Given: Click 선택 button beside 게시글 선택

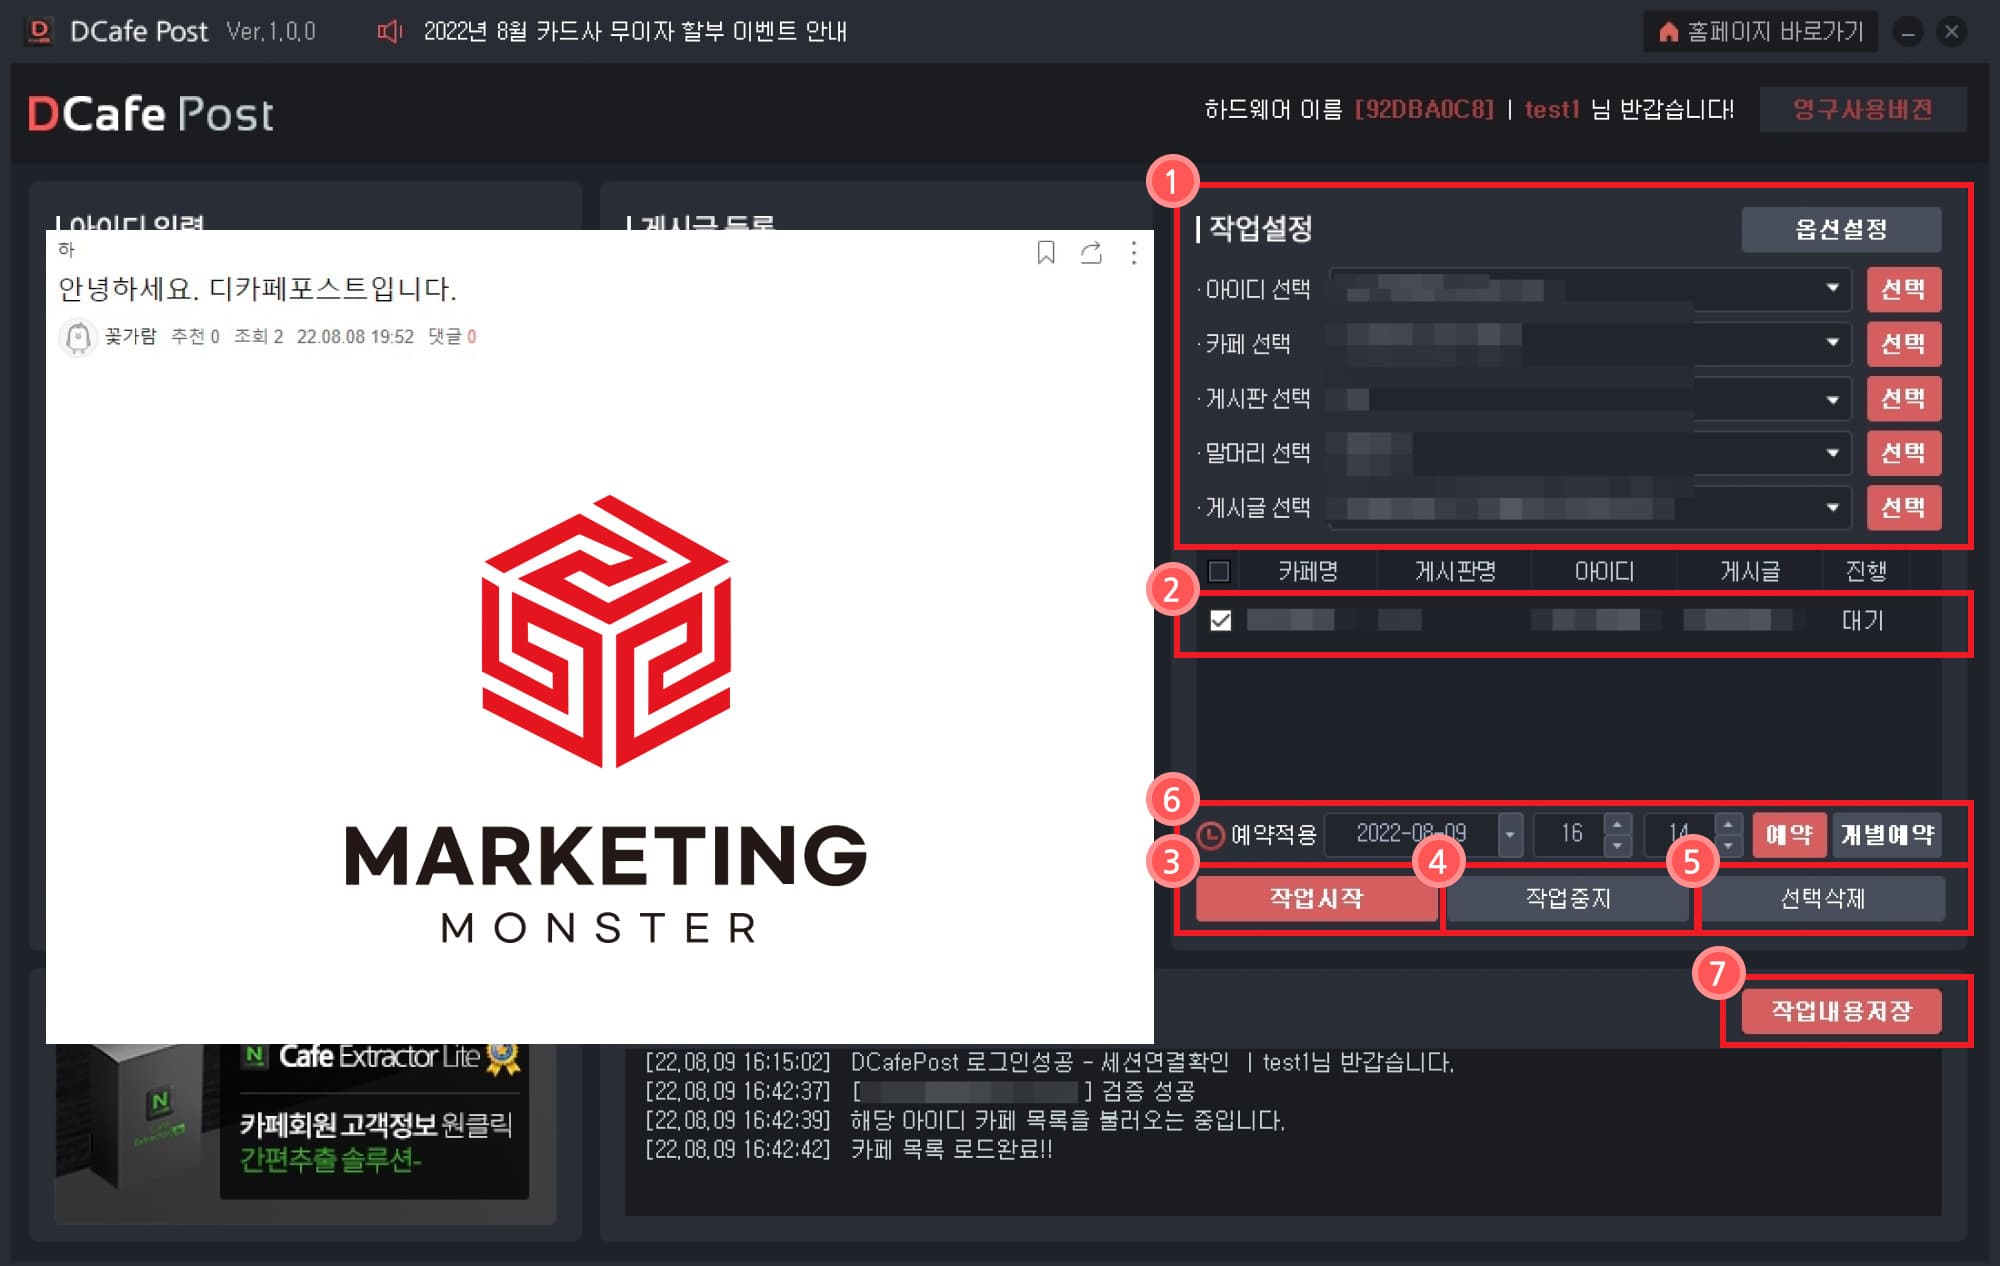Looking at the screenshot, I should tap(1903, 507).
